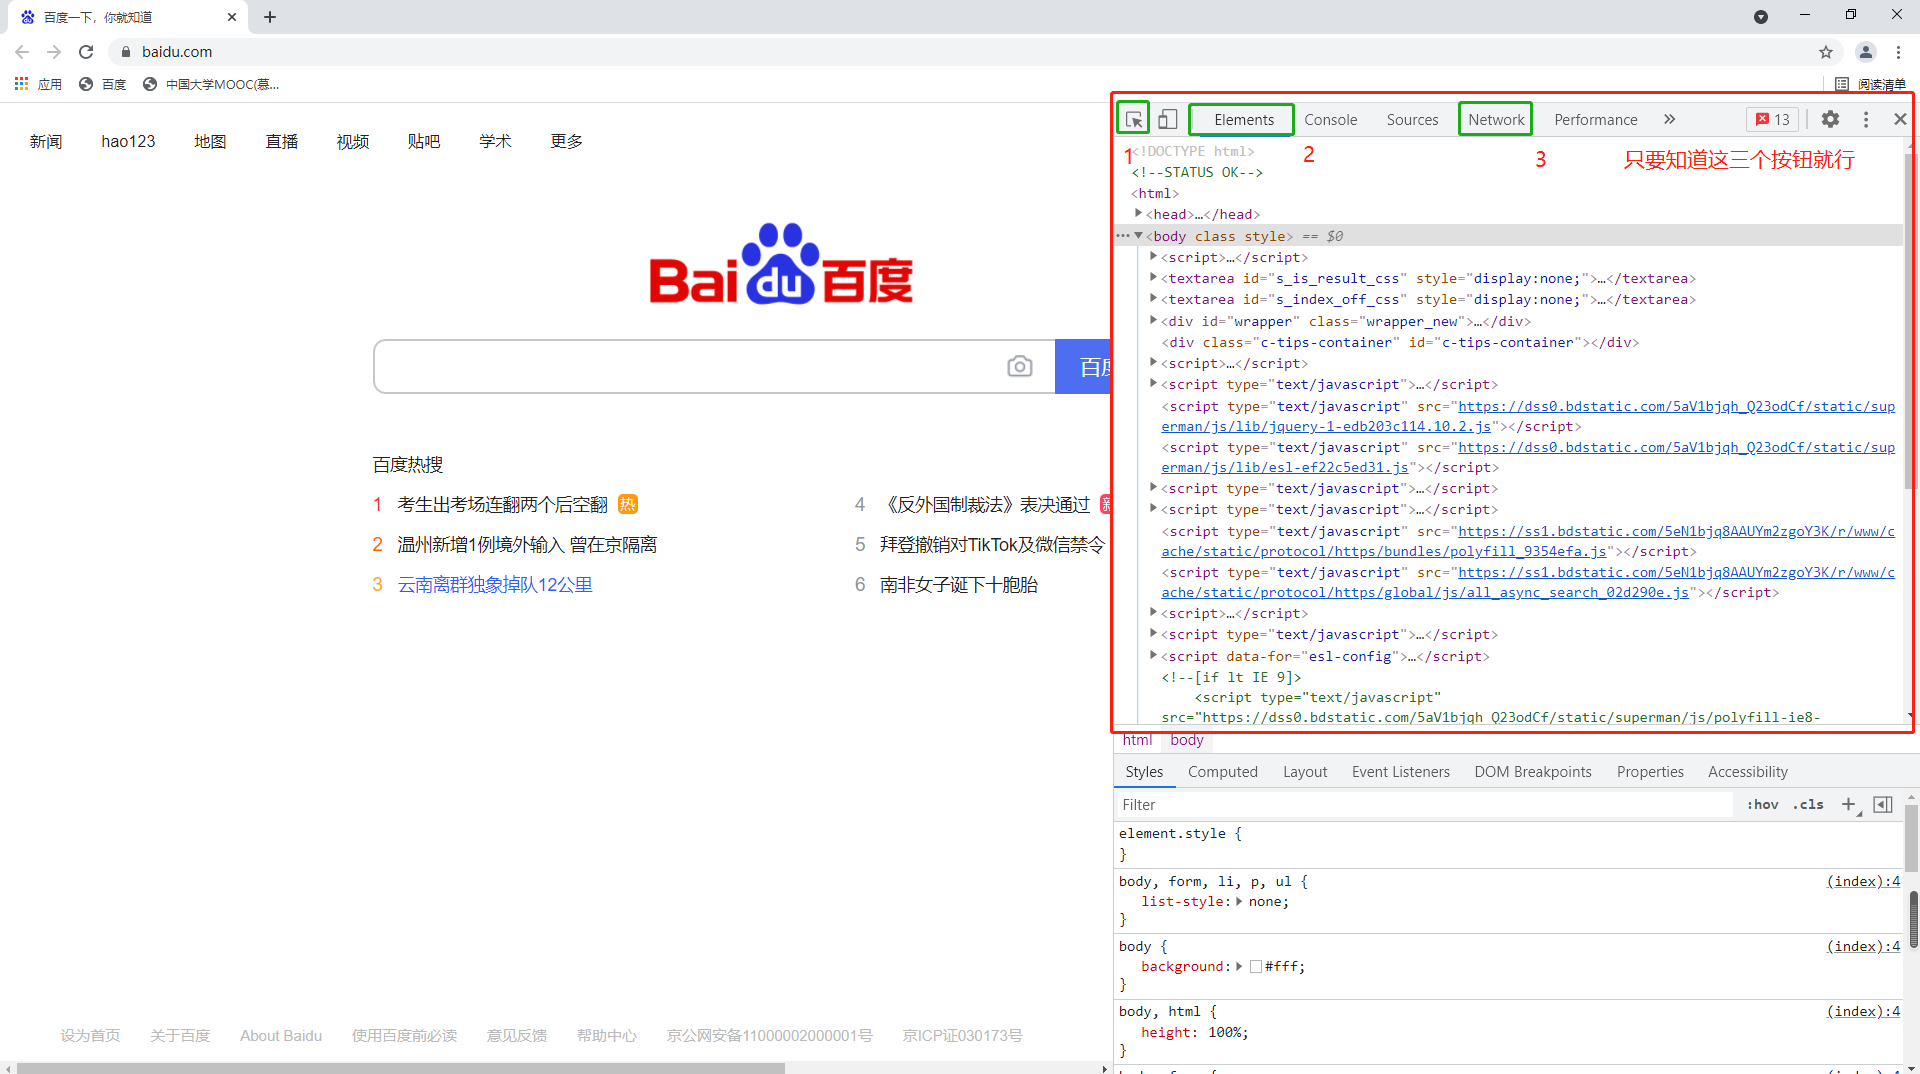Toggle the .cls element classes panel
This screenshot has width=1920, height=1074.
coord(1809,804)
